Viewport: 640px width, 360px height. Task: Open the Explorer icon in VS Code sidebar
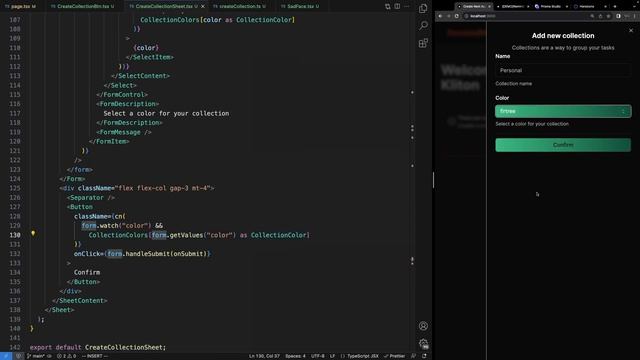pos(423,8)
